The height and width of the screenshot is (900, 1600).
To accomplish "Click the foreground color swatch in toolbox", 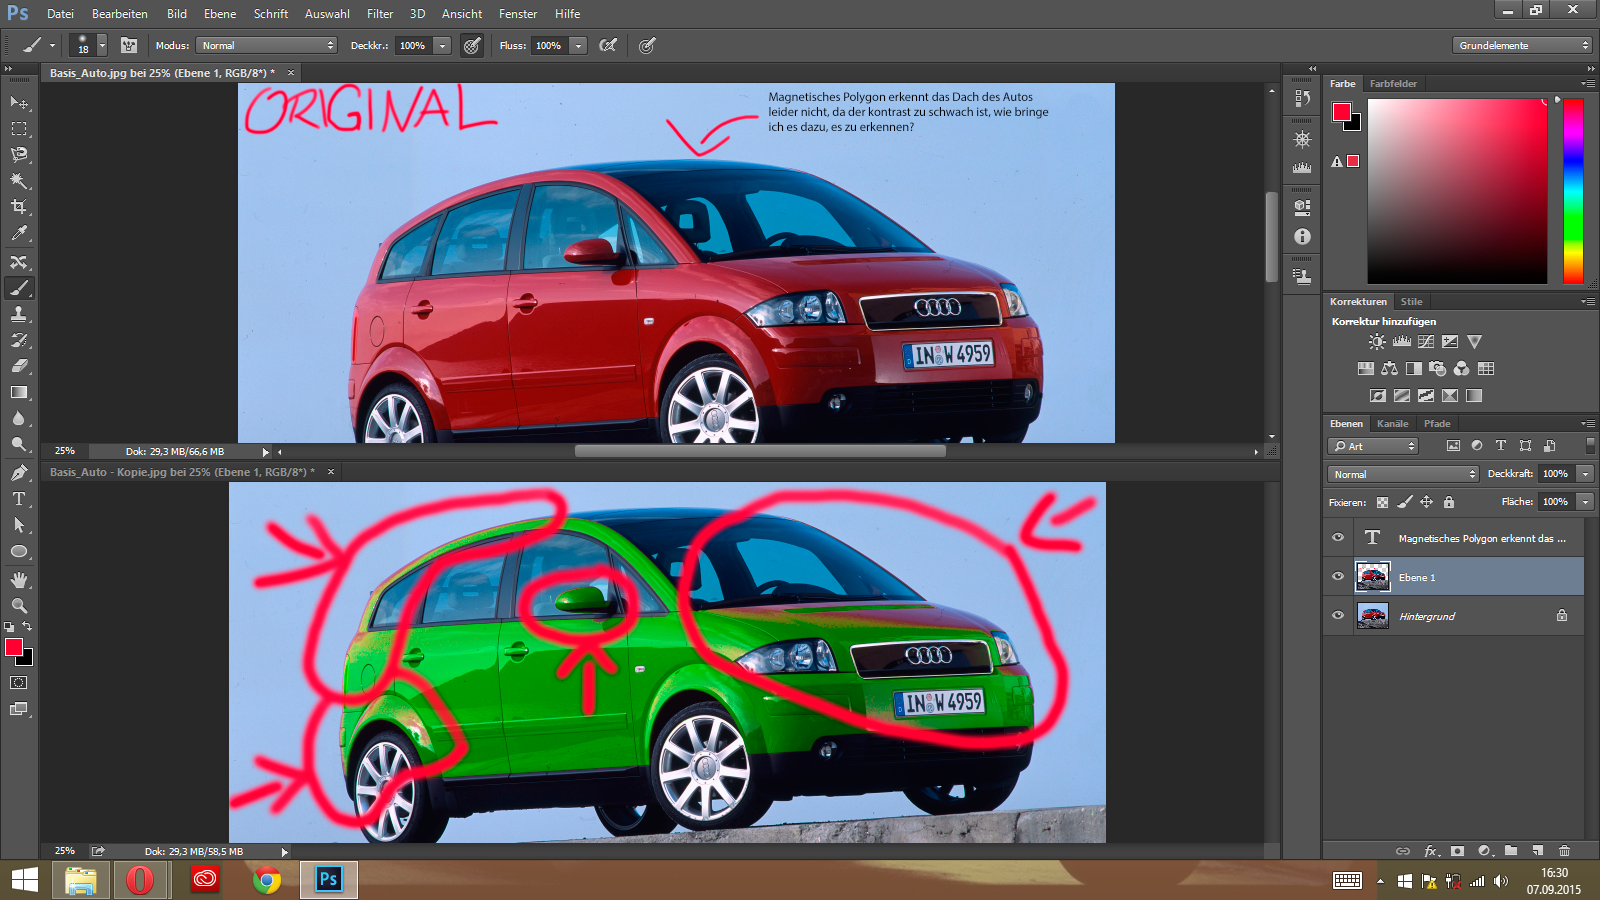I will [x=14, y=648].
